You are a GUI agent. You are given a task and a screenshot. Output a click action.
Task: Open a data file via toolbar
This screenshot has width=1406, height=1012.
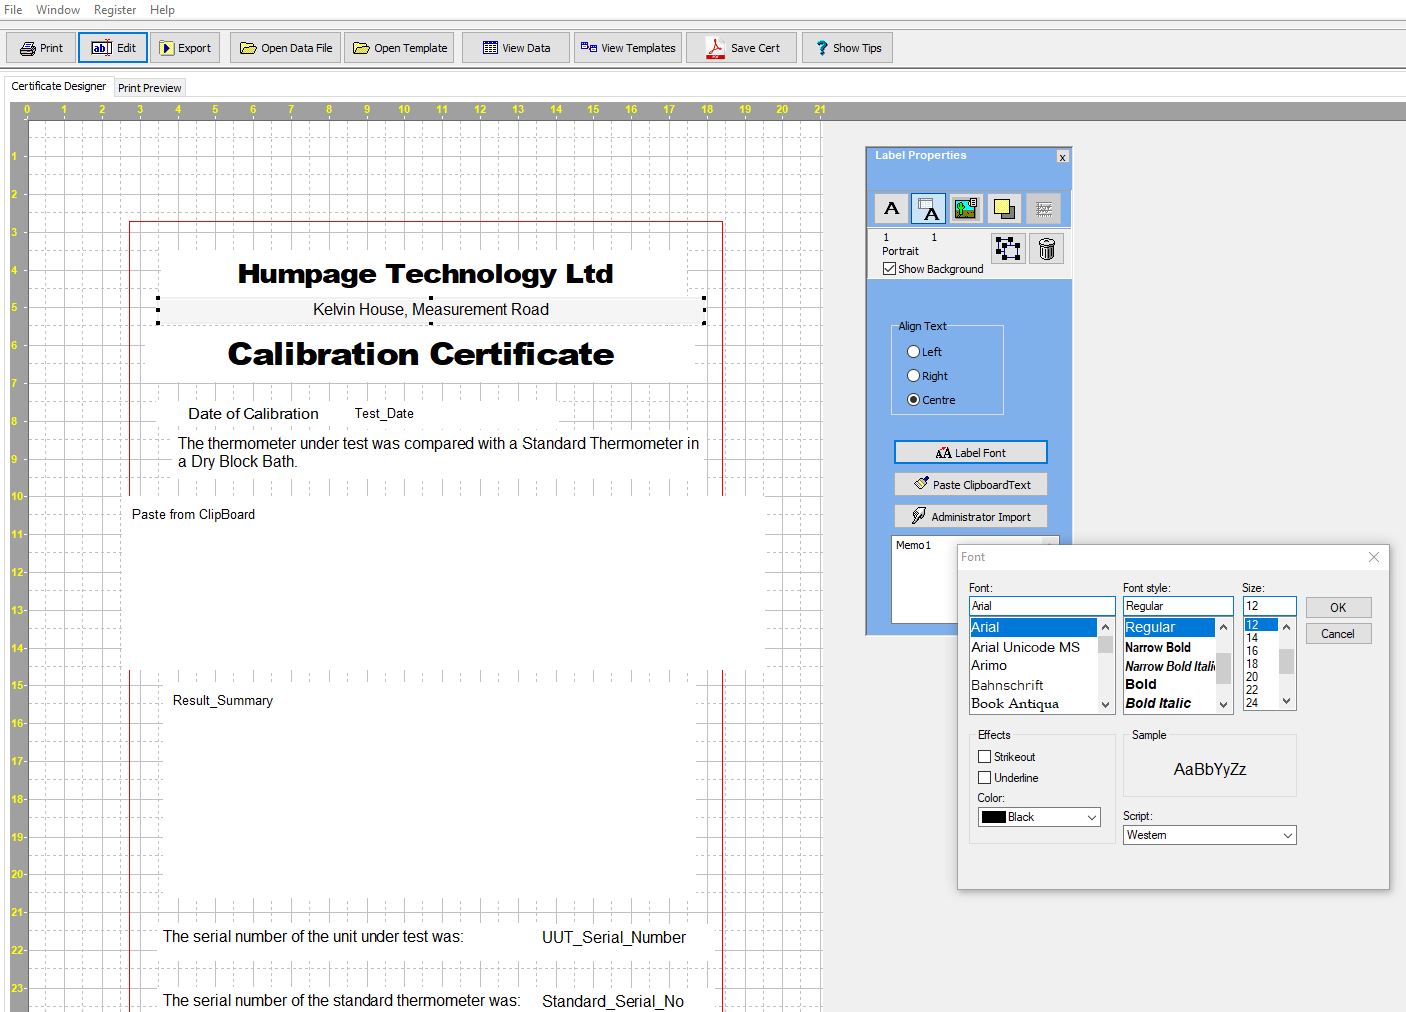tap(286, 48)
